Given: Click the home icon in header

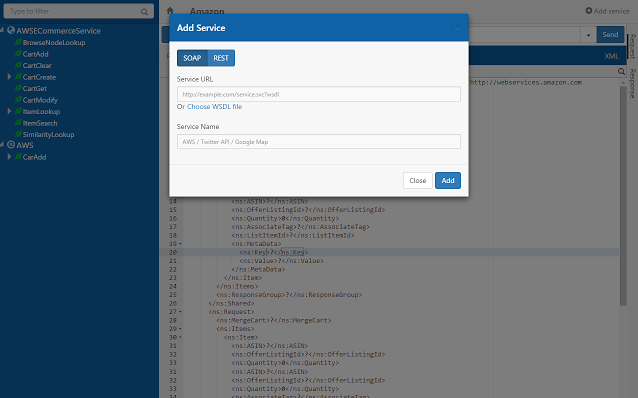Looking at the screenshot, I should pyautogui.click(x=170, y=11).
